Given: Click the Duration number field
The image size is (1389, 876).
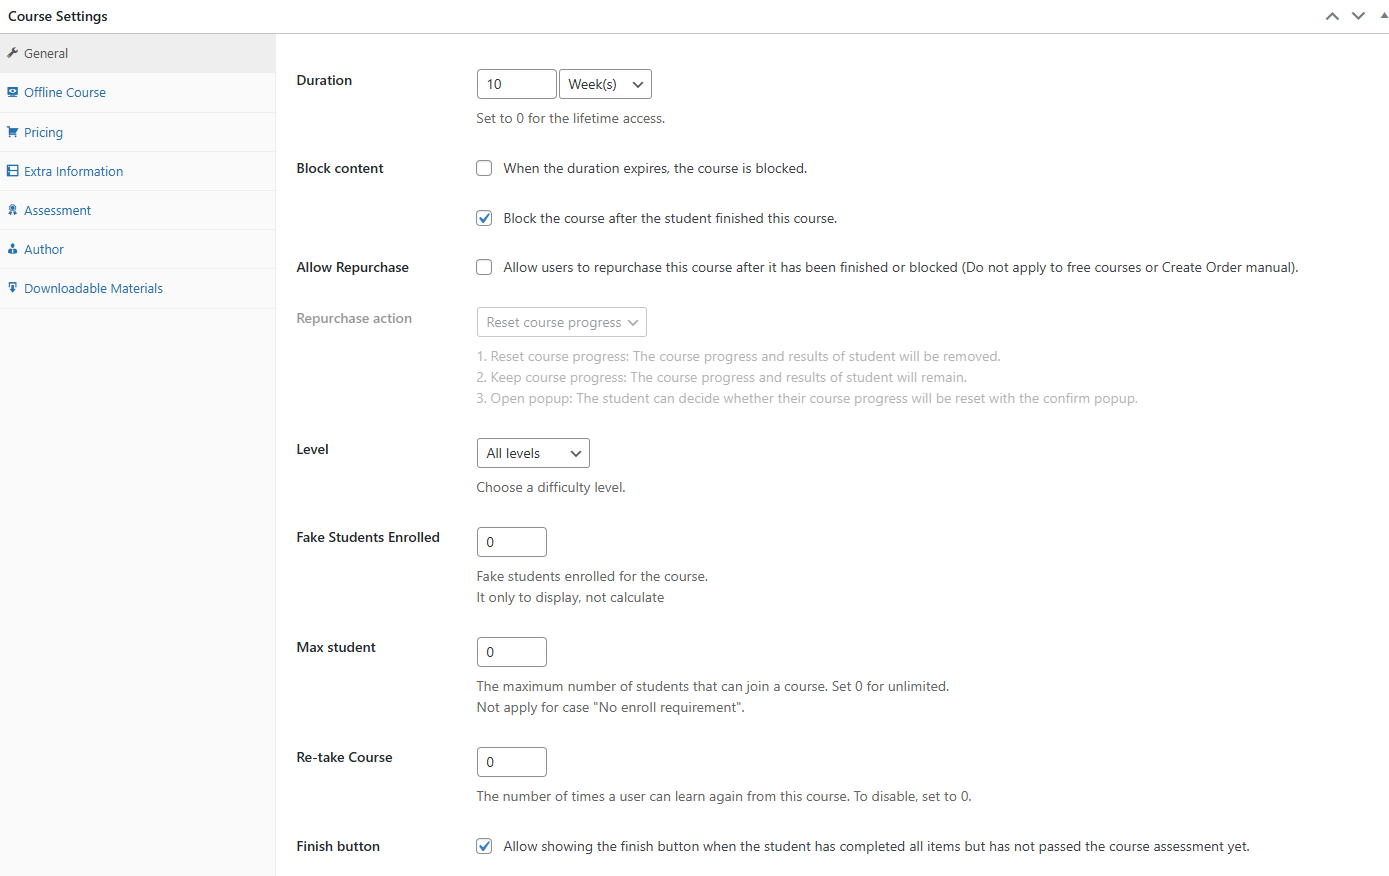Looking at the screenshot, I should pyautogui.click(x=516, y=84).
